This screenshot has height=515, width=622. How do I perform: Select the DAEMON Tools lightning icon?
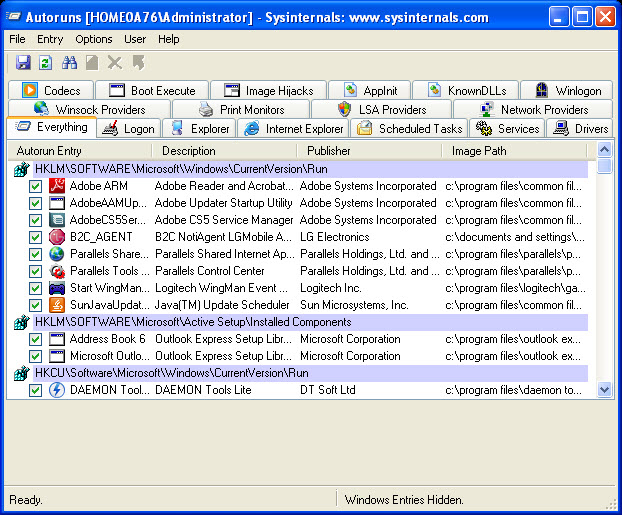[57, 390]
